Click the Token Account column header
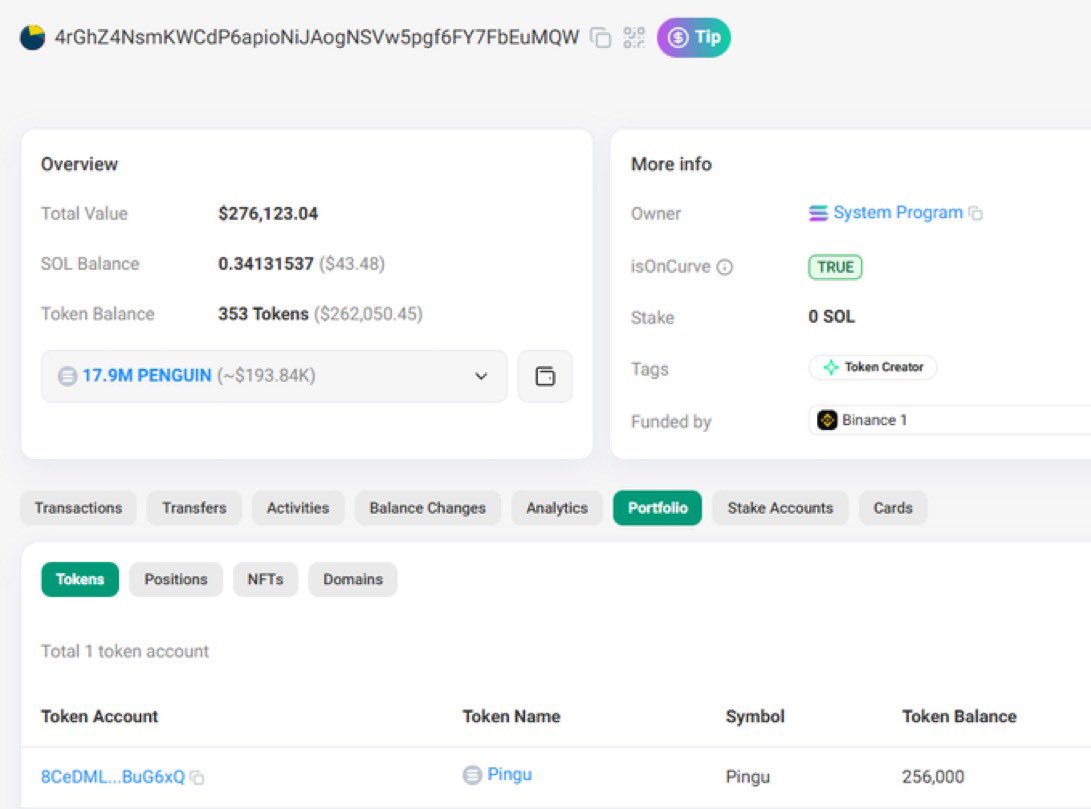Screen dimensions: 1091x809 pos(99,716)
